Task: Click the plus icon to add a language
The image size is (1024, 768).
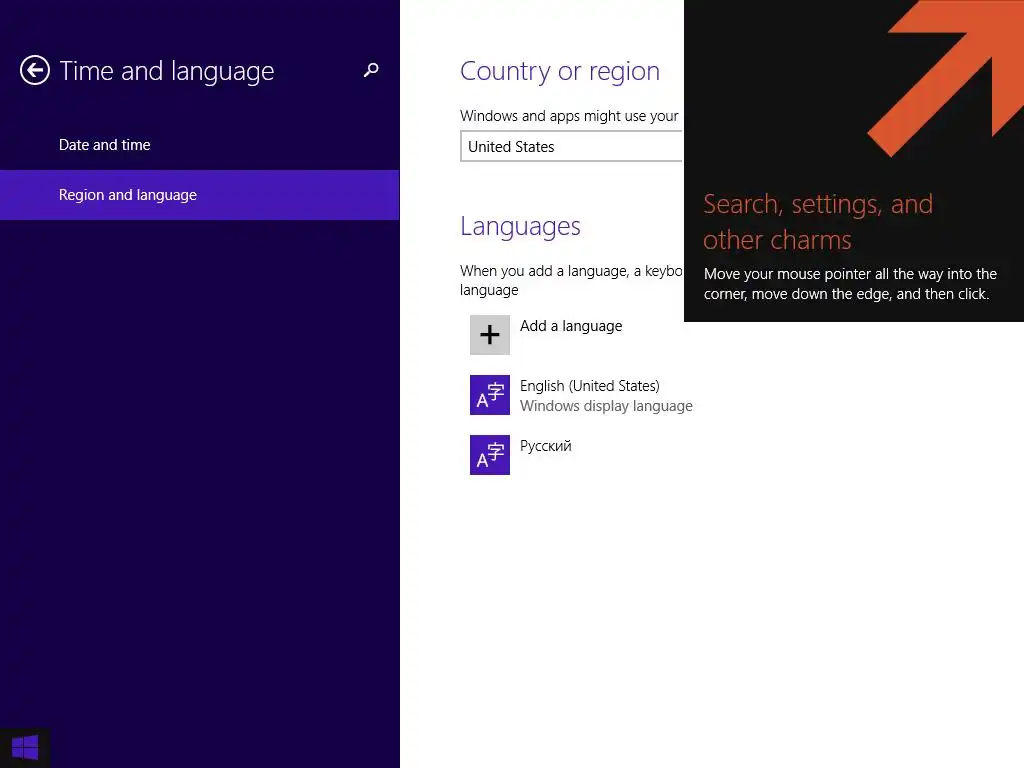Action: pos(490,335)
